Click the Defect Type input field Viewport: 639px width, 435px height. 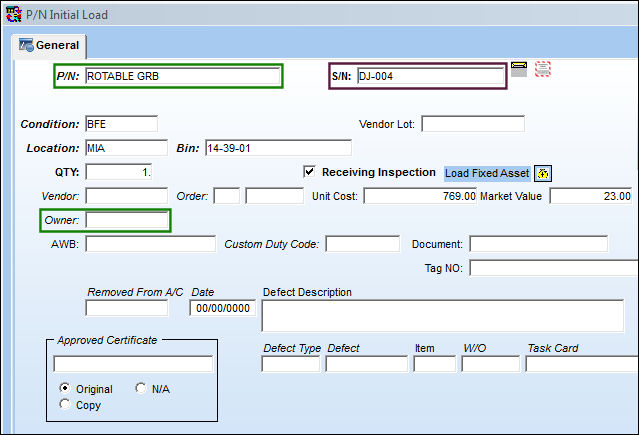(x=291, y=364)
